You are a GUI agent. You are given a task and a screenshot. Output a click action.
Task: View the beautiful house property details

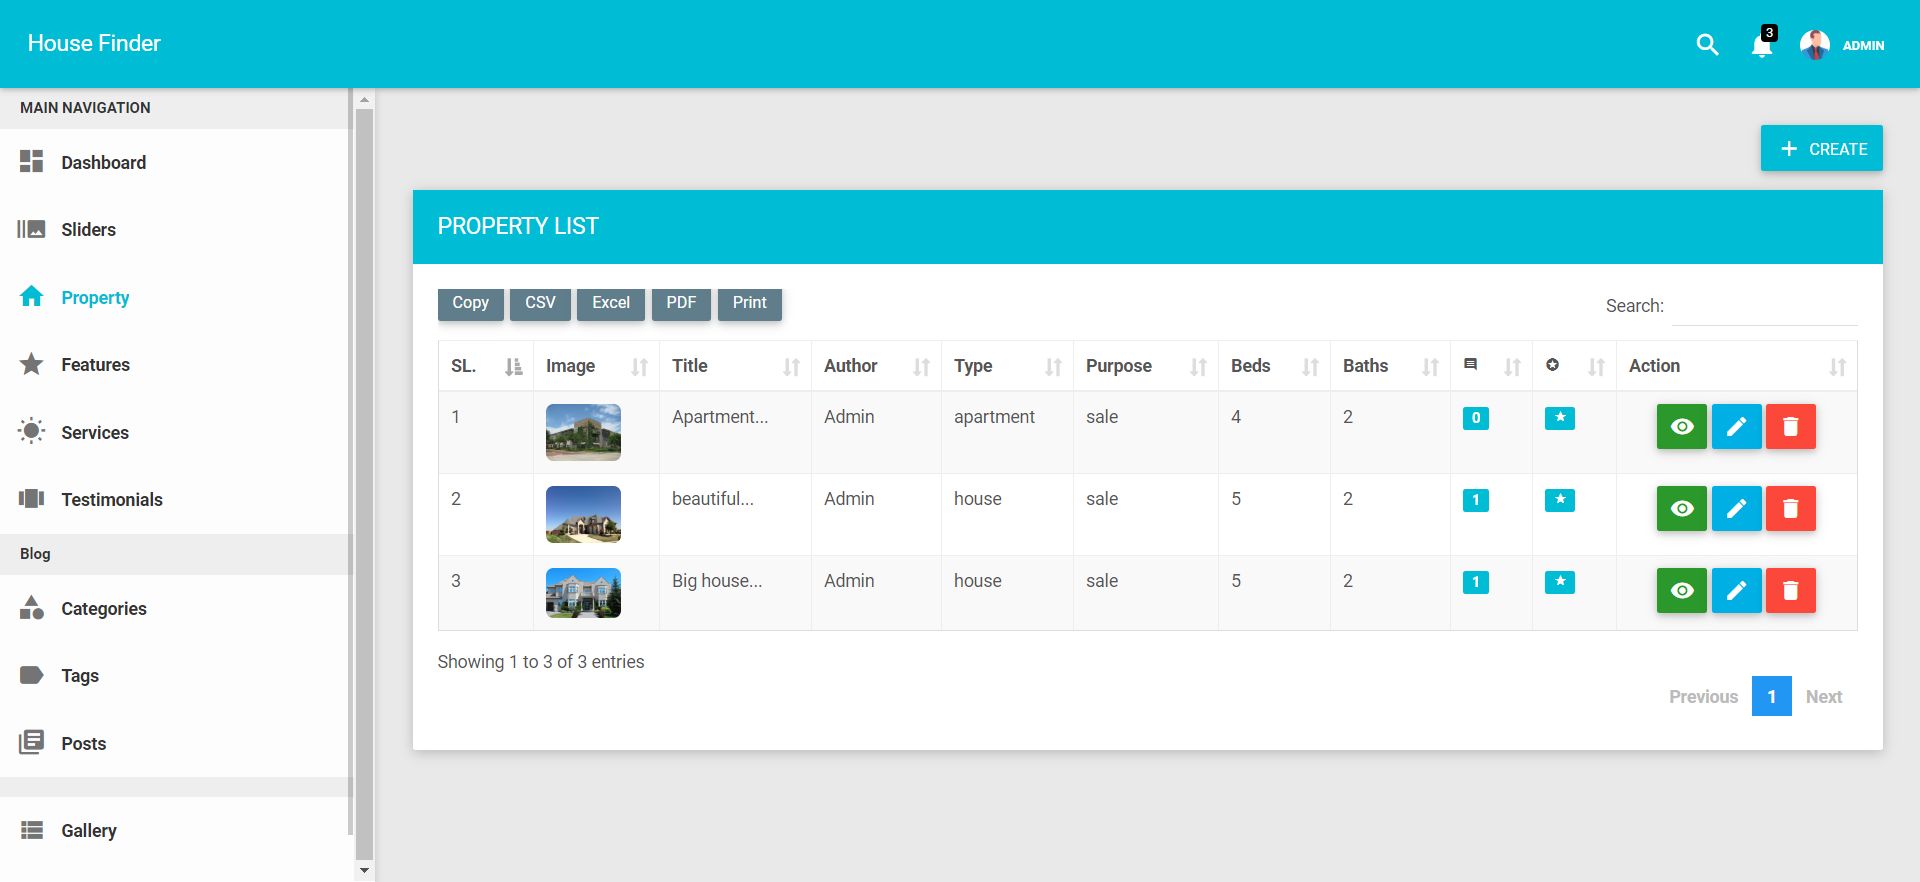click(1681, 509)
